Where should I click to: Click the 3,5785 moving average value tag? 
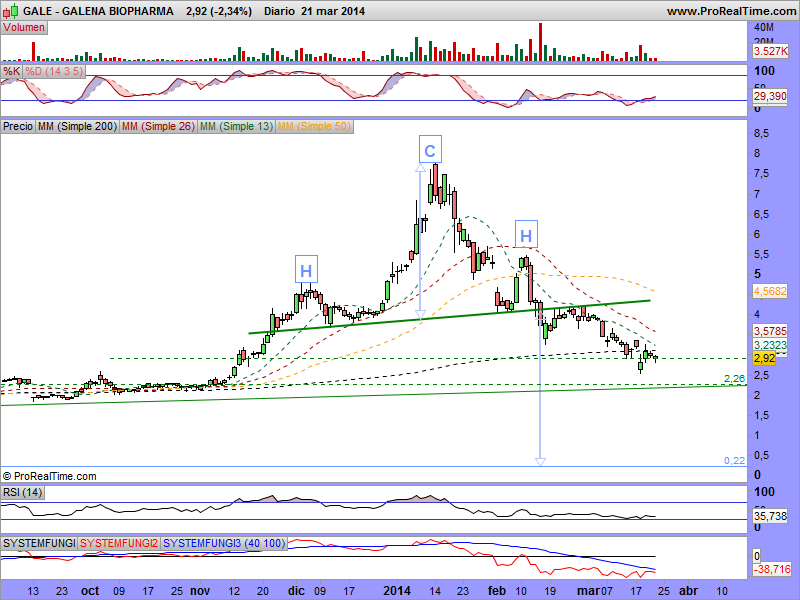coord(770,331)
